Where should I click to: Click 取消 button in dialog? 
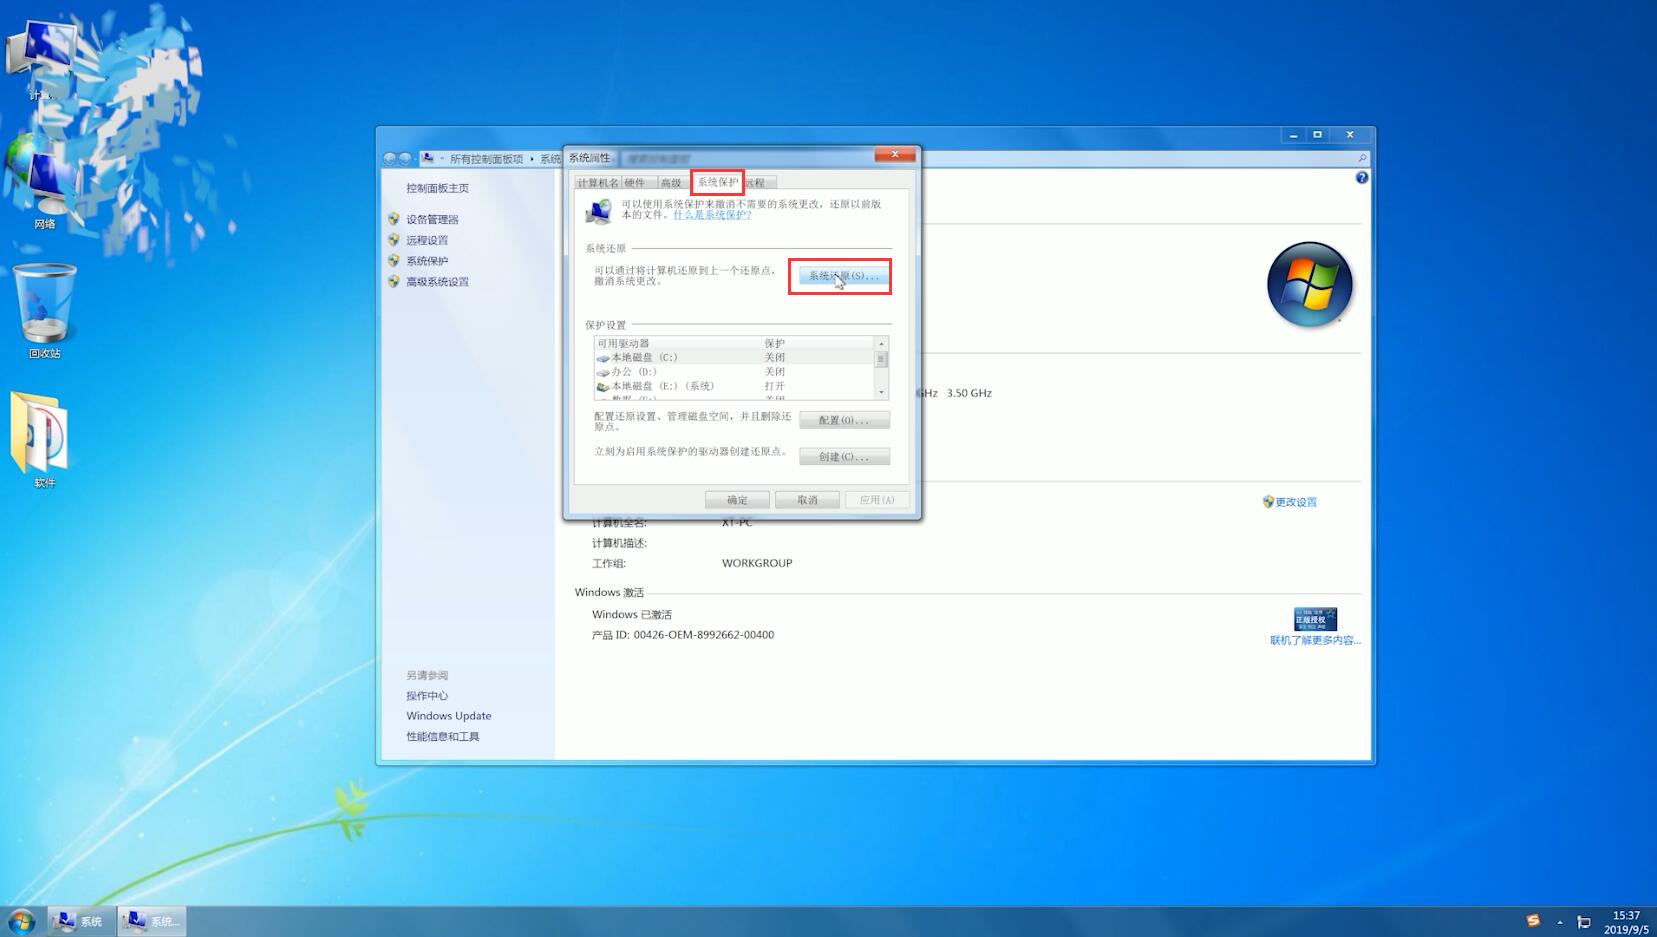click(x=807, y=500)
